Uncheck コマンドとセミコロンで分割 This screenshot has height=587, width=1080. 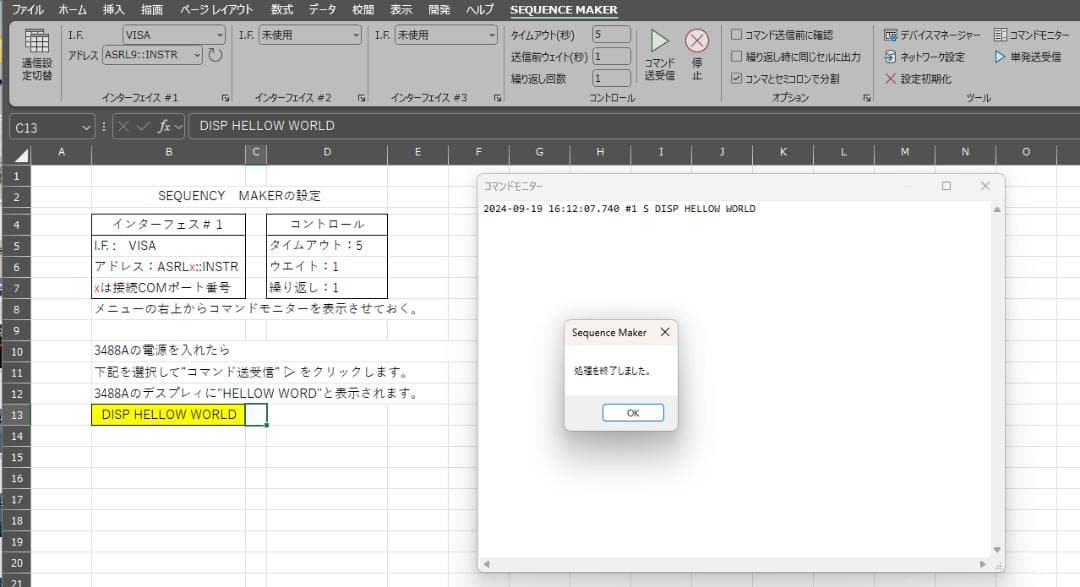(735, 77)
